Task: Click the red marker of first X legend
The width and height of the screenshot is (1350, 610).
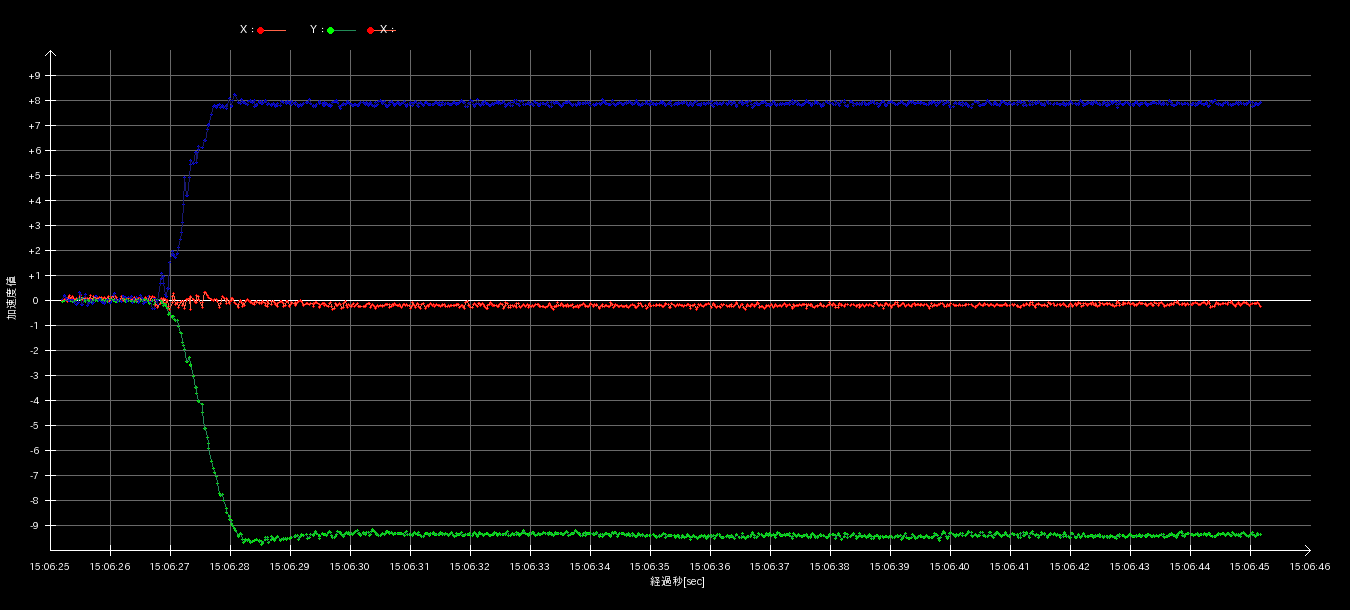Action: [x=261, y=30]
